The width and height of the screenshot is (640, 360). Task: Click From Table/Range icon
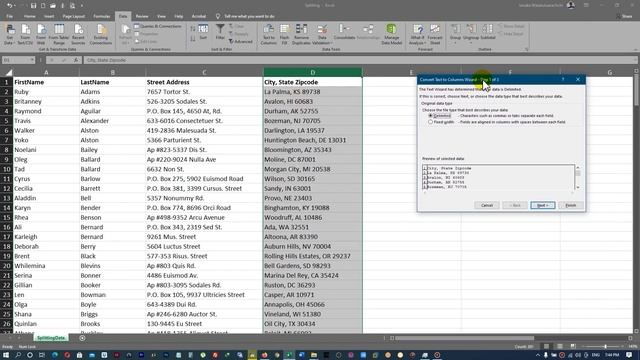(x=59, y=34)
